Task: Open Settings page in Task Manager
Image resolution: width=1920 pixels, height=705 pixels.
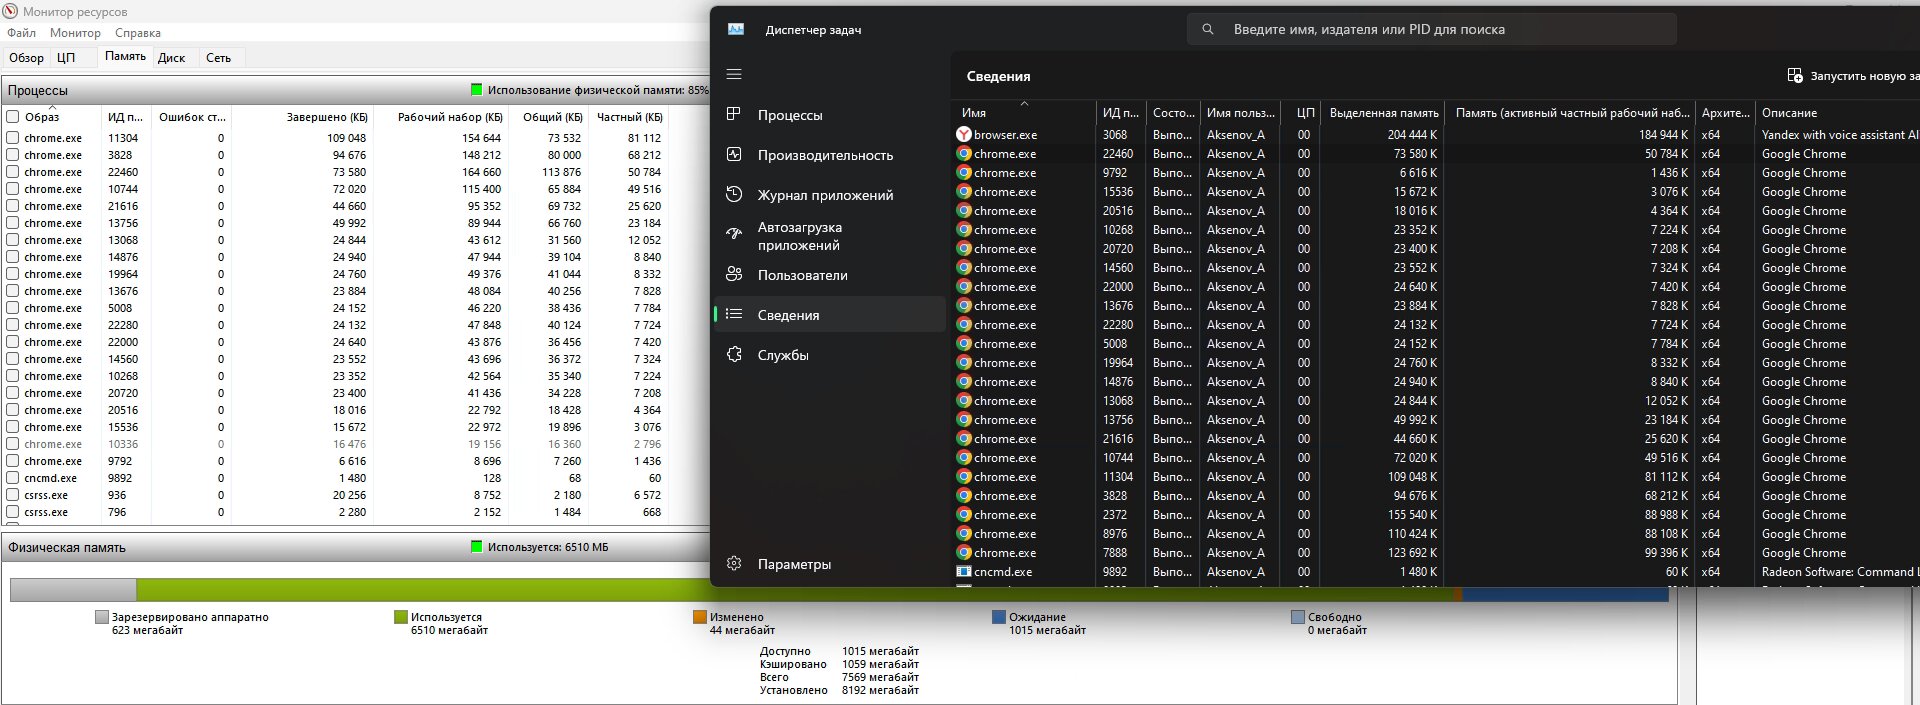Action: tap(829, 564)
